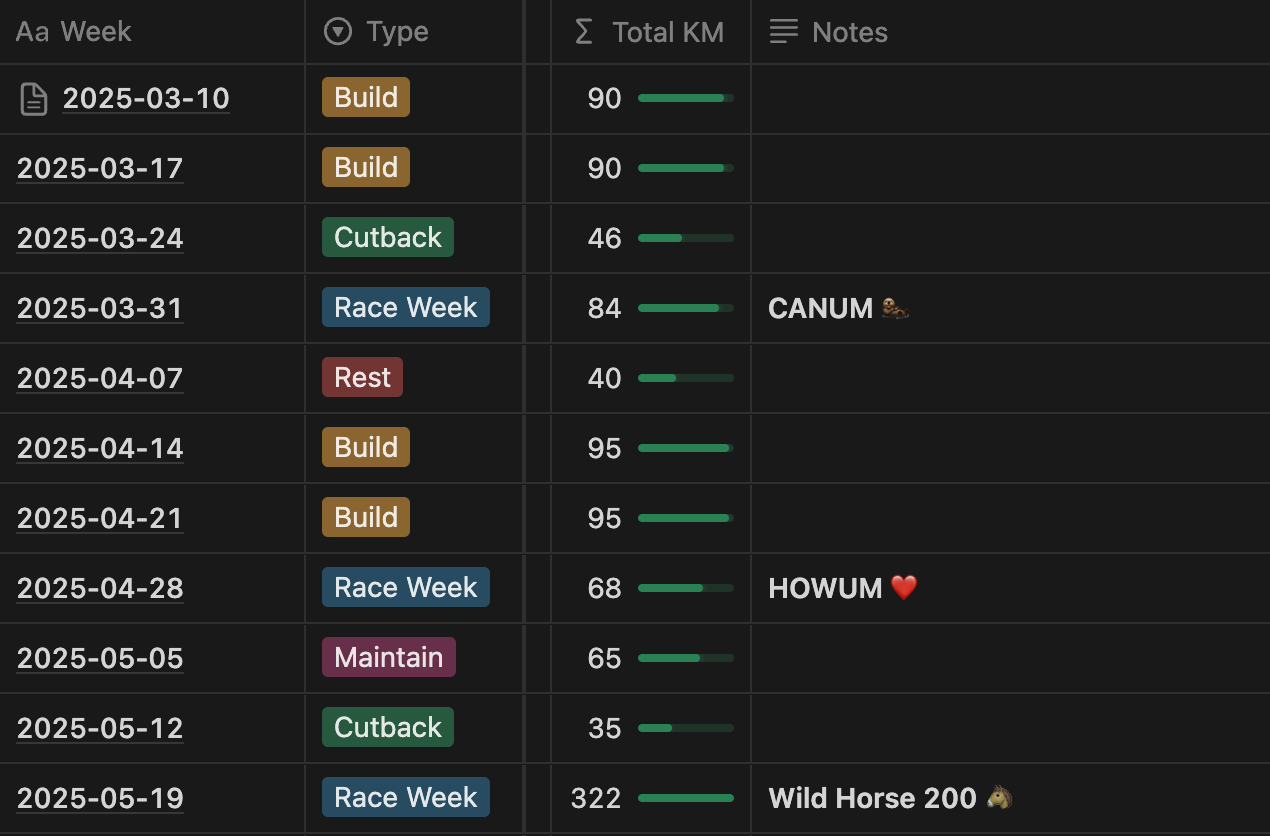Image resolution: width=1270 pixels, height=836 pixels.
Task: Click the Build tag in the 2025-04-21 row
Action: [x=366, y=517]
